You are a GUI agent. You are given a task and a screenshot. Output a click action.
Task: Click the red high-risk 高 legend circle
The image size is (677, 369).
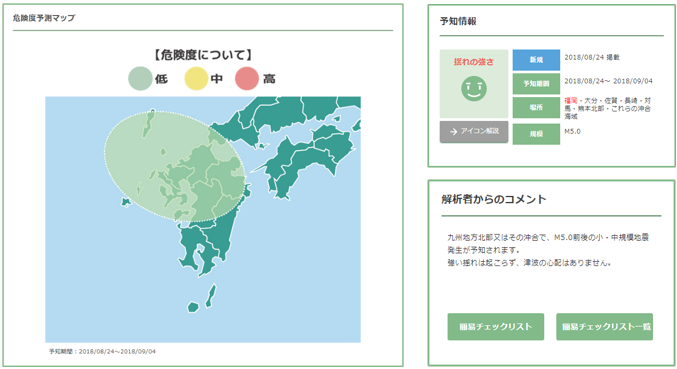(x=247, y=79)
